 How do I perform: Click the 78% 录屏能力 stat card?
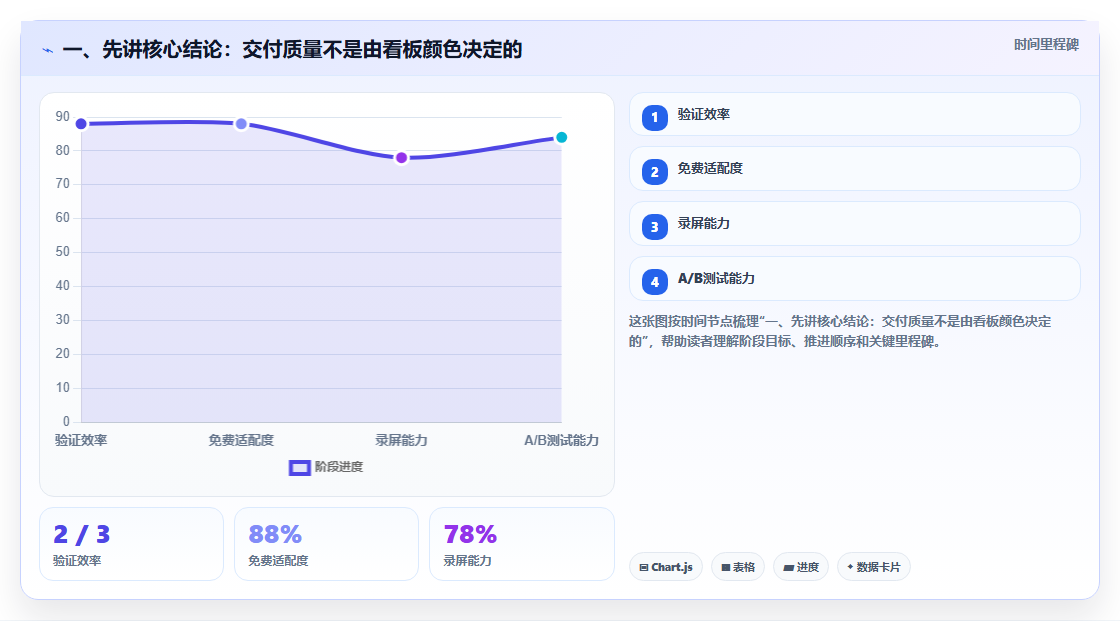(521, 544)
